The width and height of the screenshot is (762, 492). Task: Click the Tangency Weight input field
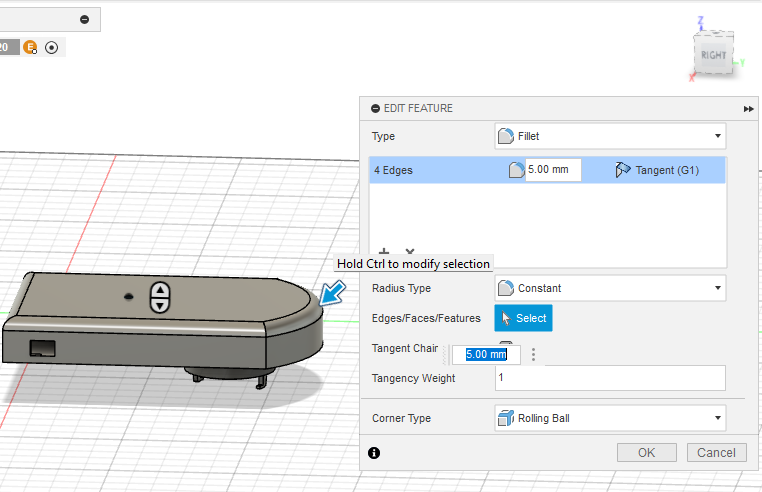pyautogui.click(x=610, y=378)
